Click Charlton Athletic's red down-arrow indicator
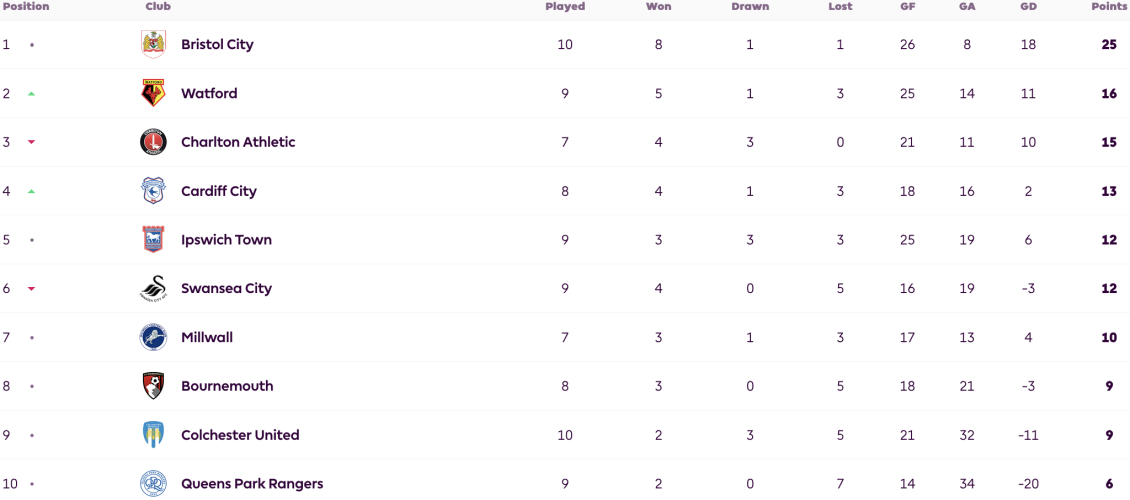The height and width of the screenshot is (500, 1130). point(31,143)
